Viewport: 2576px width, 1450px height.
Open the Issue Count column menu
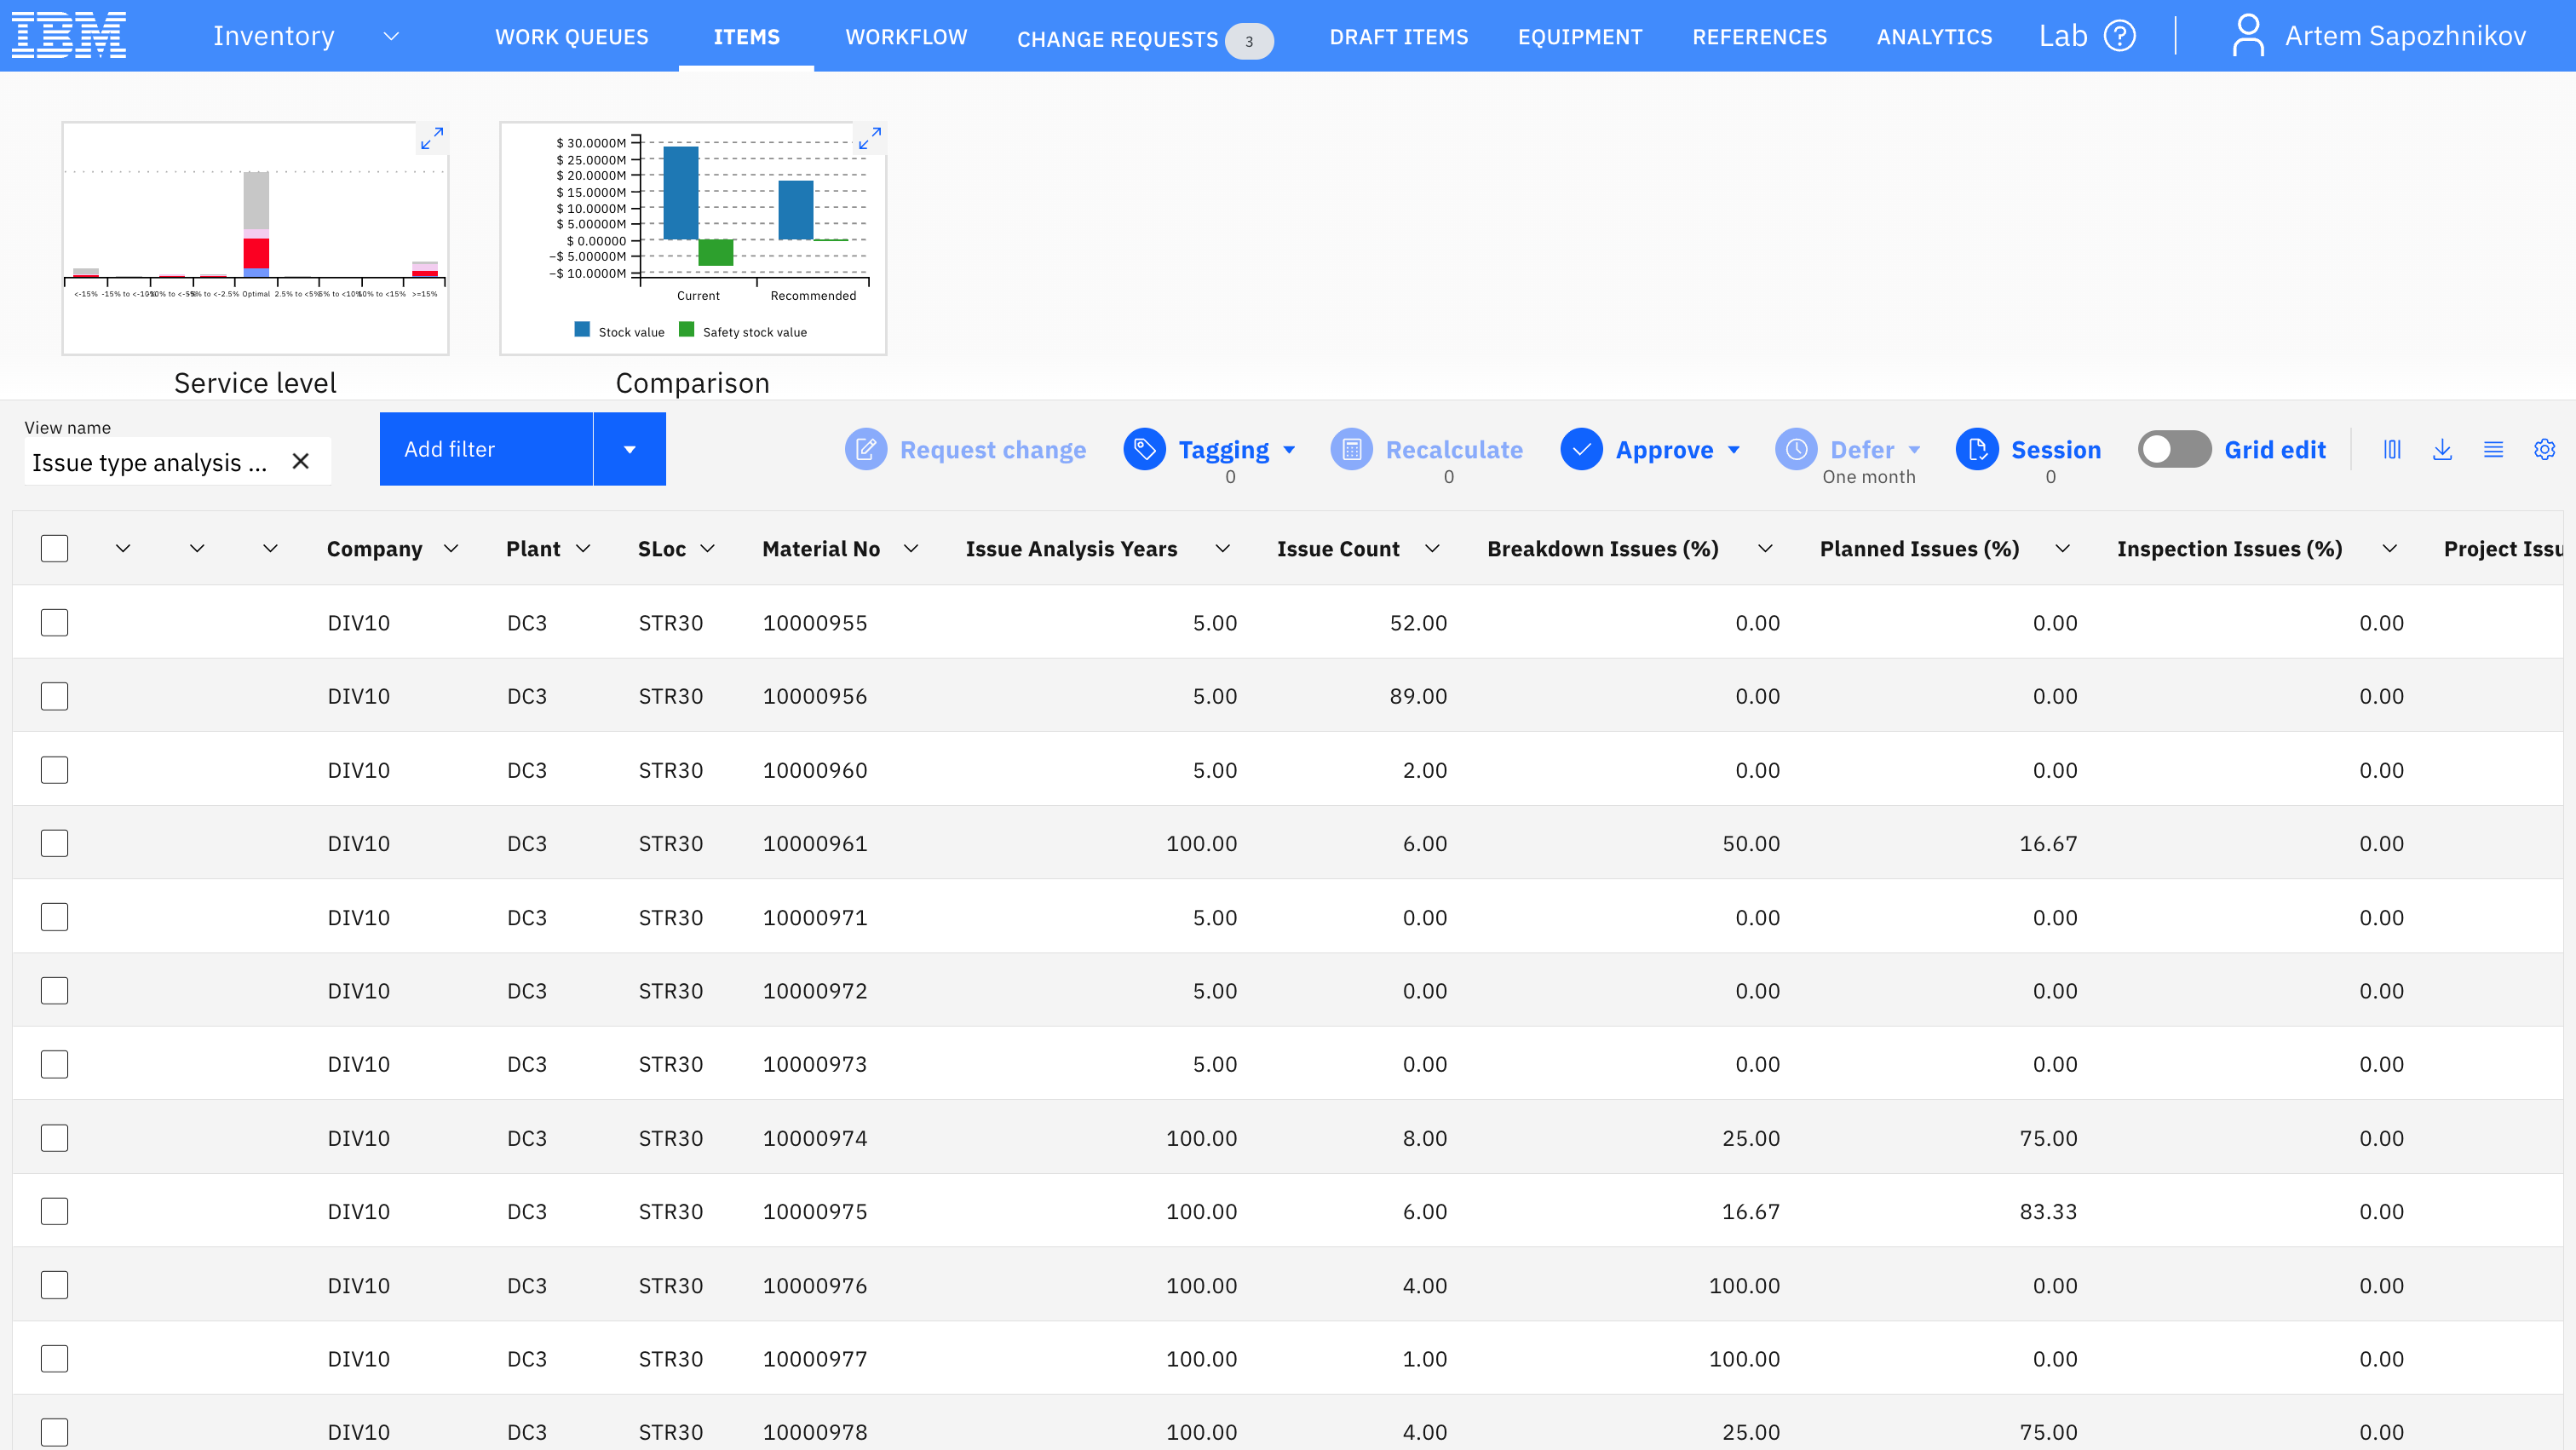click(x=1433, y=549)
